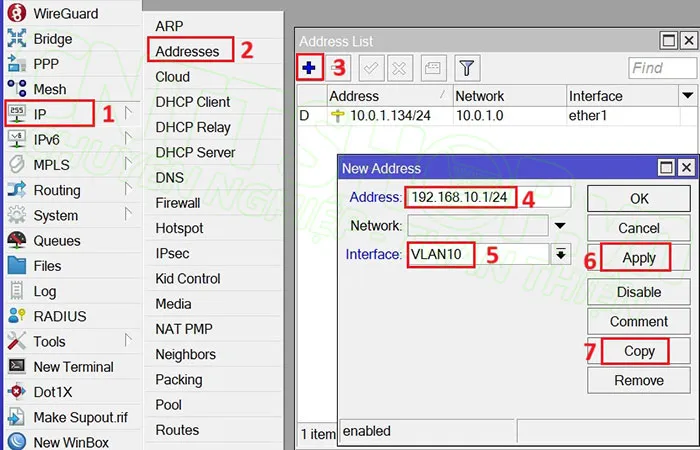Screen dimensions: 700x450
Task: Expand the MPLS submenu arrow
Action: (129, 164)
